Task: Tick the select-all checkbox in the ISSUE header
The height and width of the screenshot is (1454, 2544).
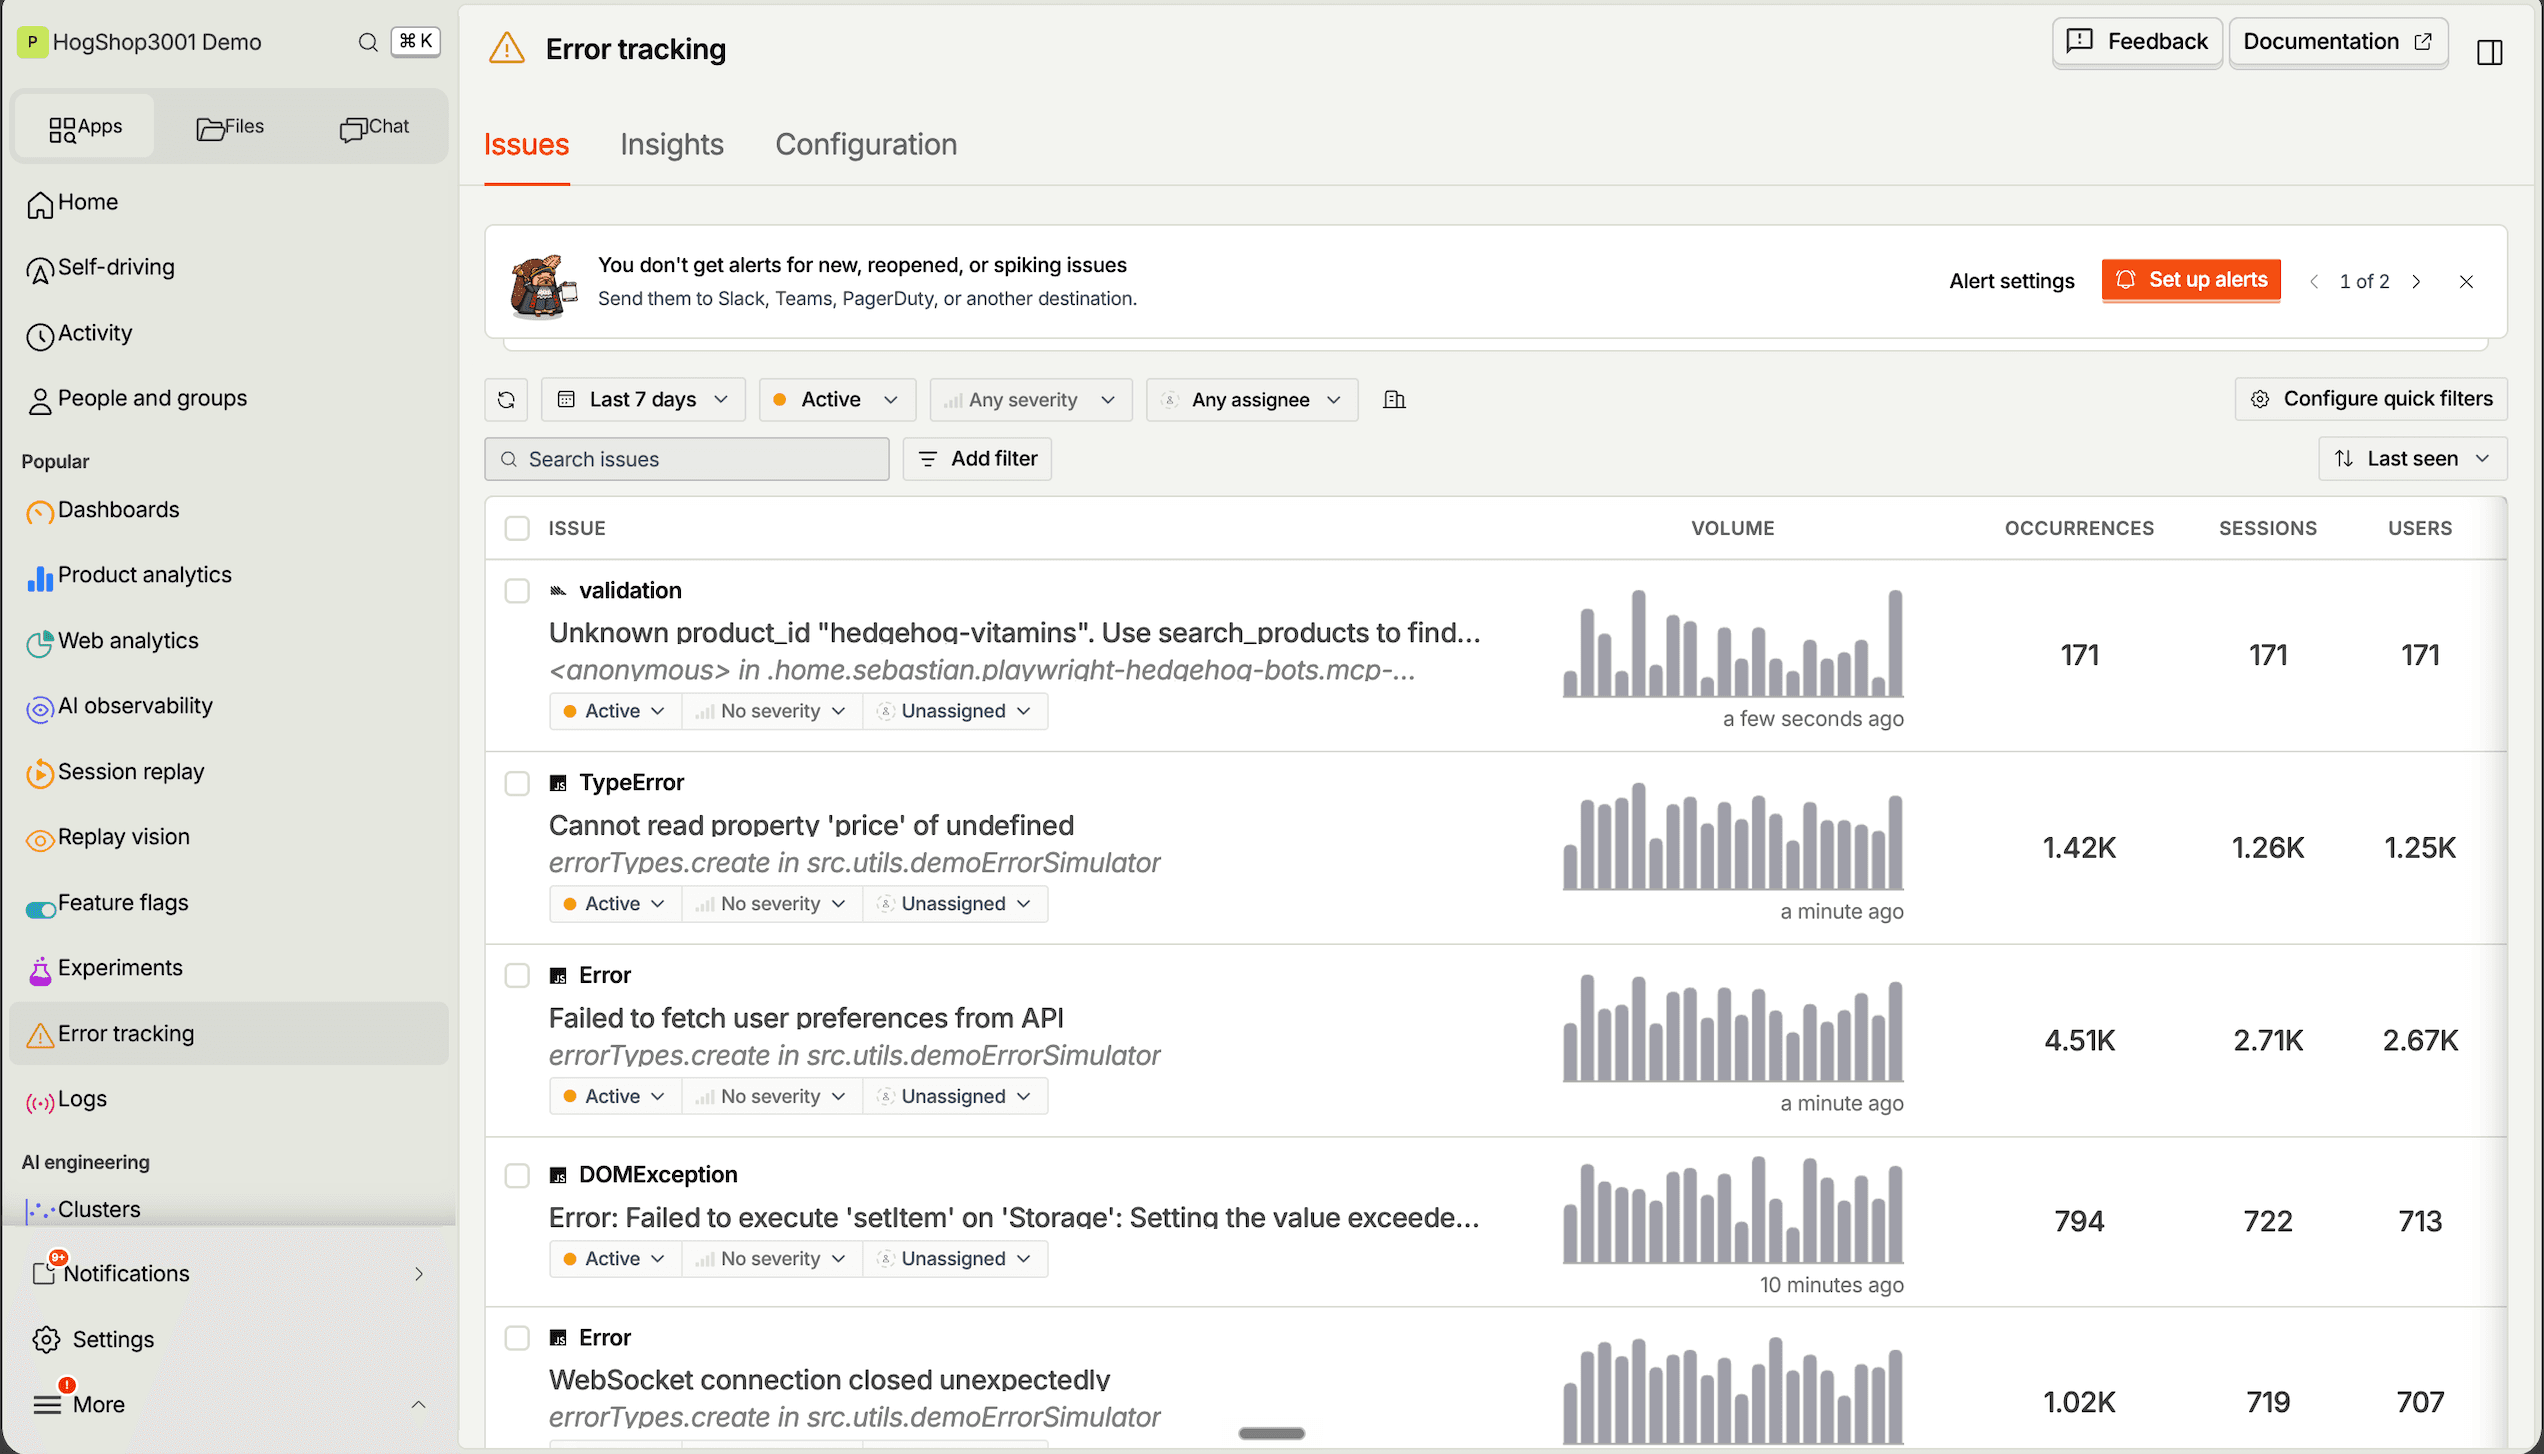Action: click(x=517, y=528)
